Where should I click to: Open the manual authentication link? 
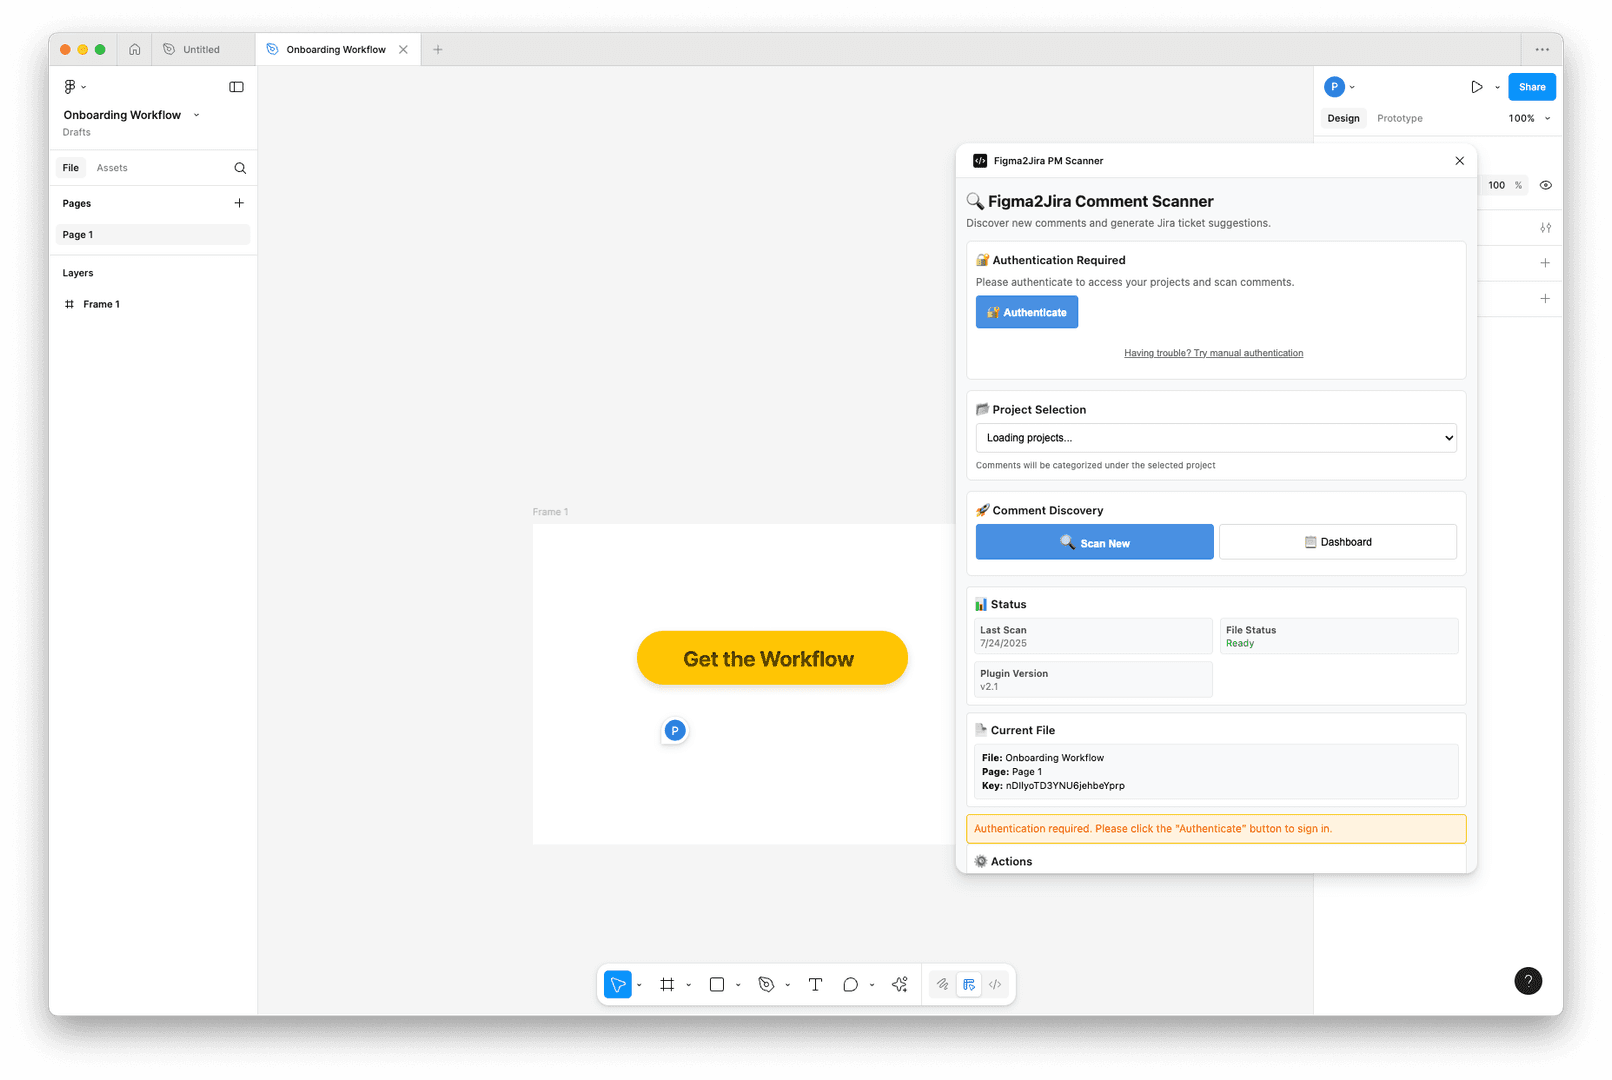coord(1213,352)
